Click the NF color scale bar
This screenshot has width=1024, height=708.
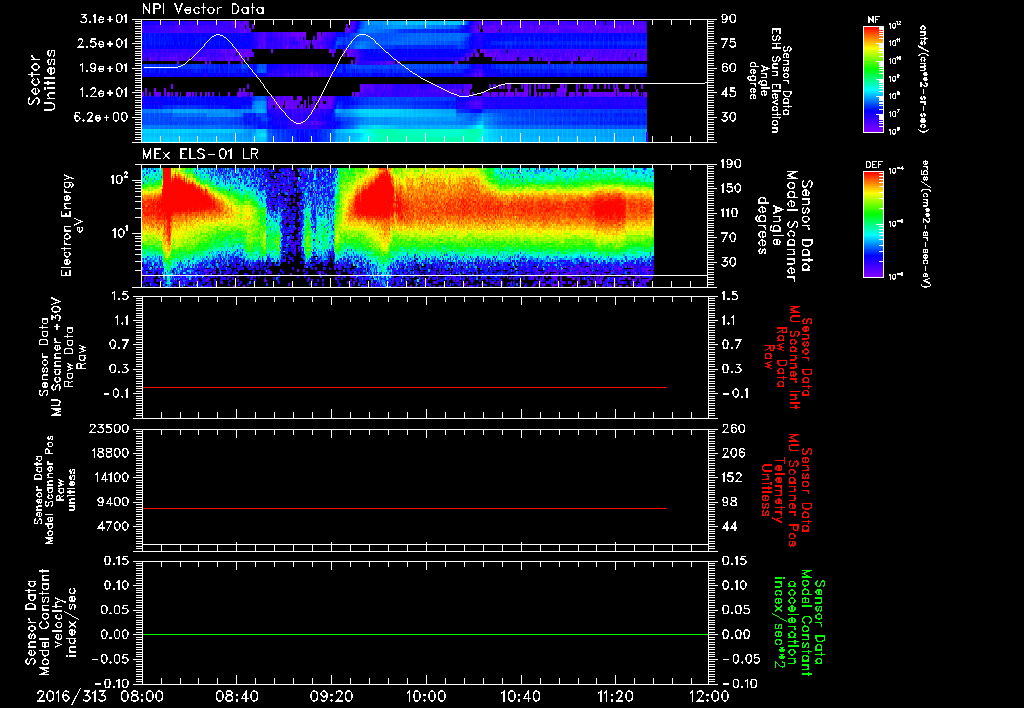(x=874, y=78)
